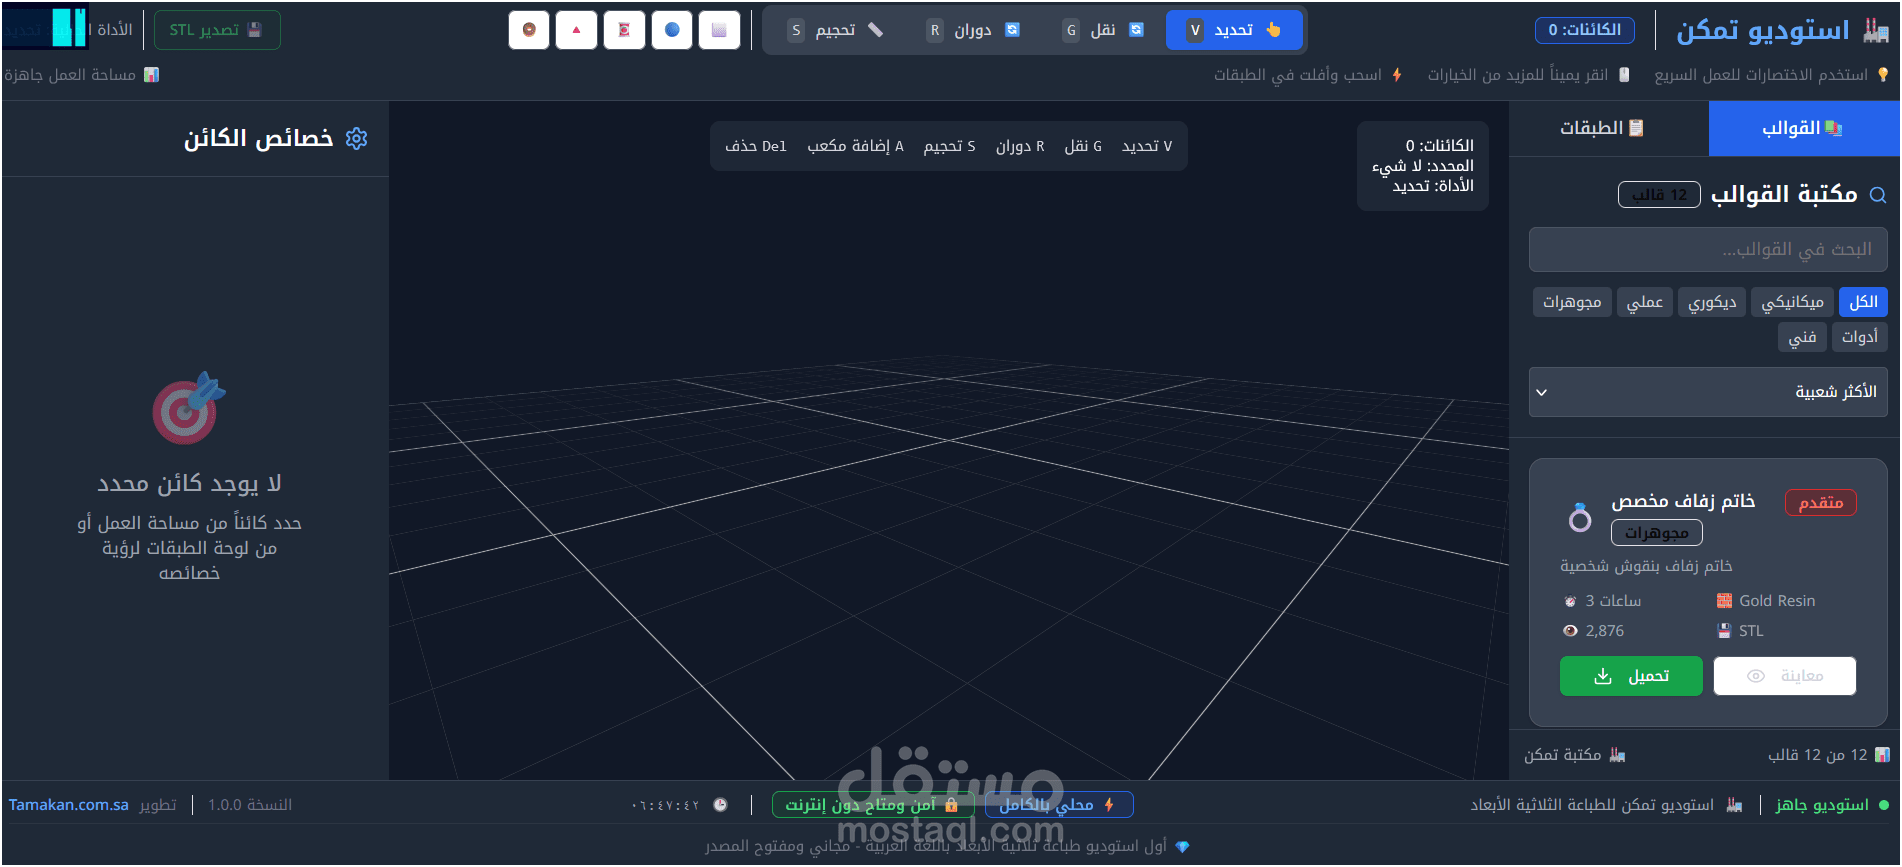The height and width of the screenshot is (867, 1902).
Task: Click the G نقل shortcut hint
Action: pos(1083,146)
